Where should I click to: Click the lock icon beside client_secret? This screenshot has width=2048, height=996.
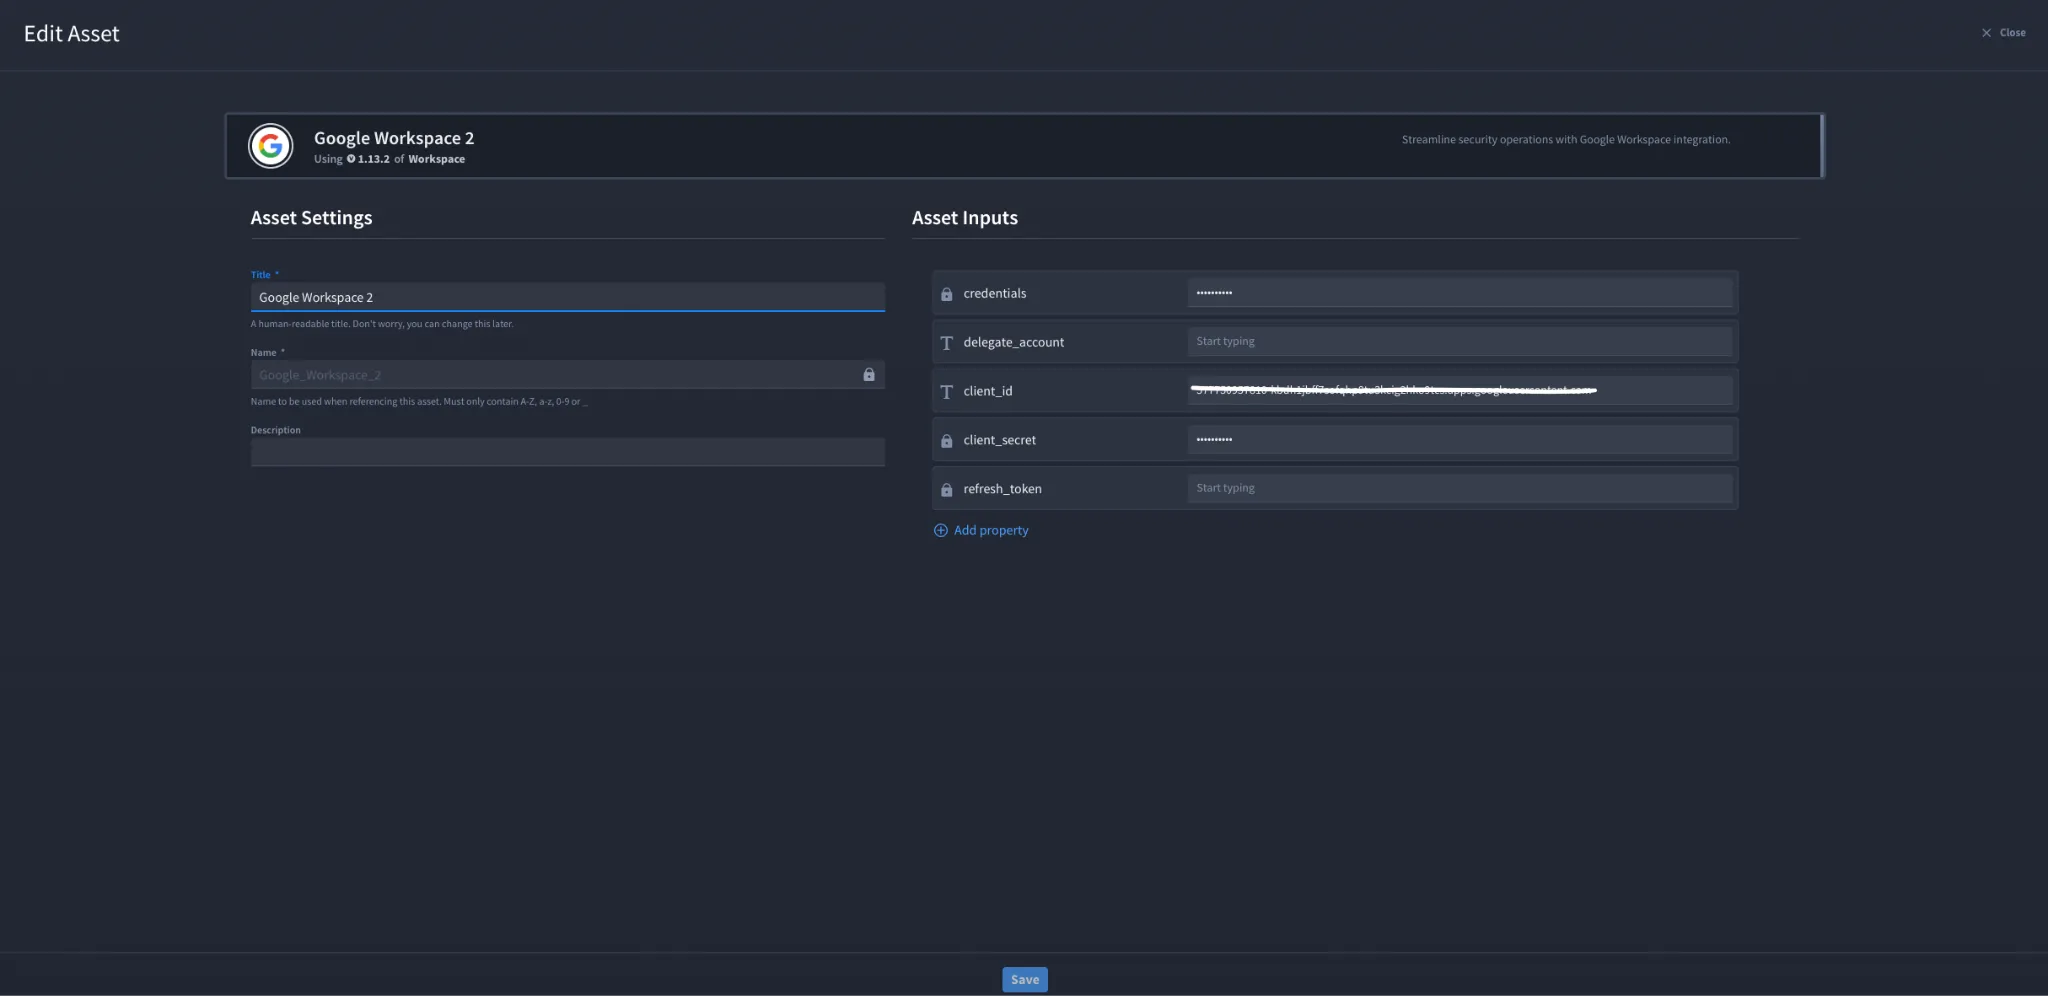click(x=946, y=441)
